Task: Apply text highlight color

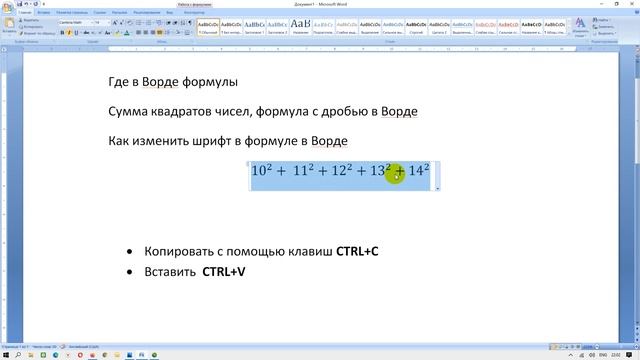Action: 117,33
